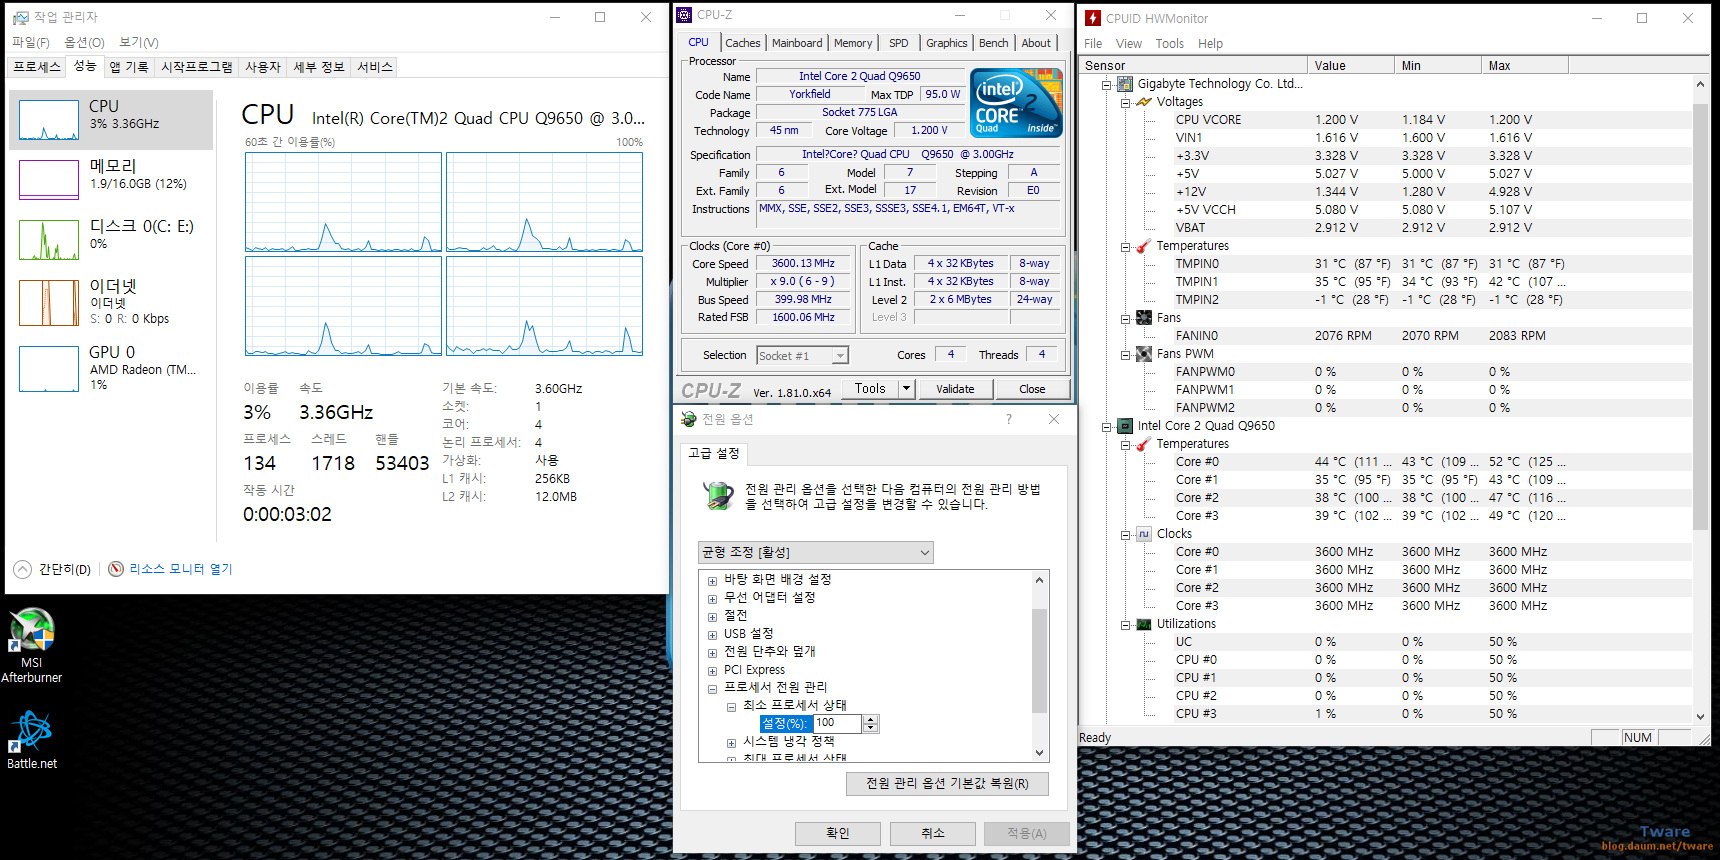This screenshot has height=860, width=1720.
Task: Sort by the Max column header in HWMonitor
Action: (1524, 65)
